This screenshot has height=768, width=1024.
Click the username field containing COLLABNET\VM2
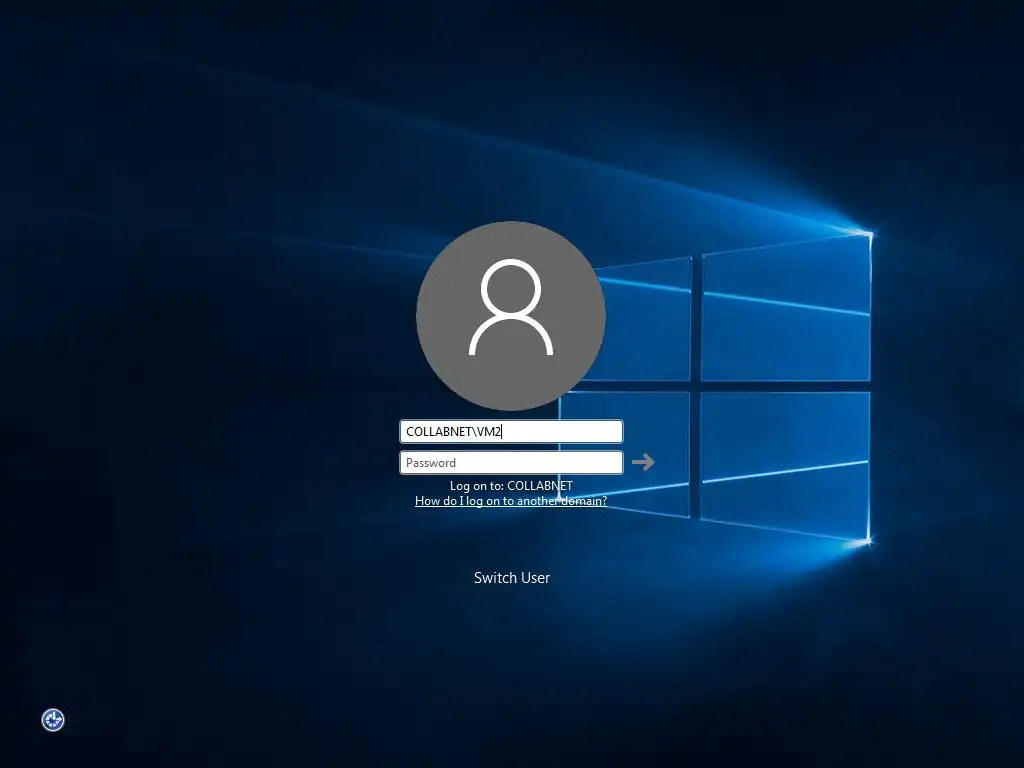511,432
